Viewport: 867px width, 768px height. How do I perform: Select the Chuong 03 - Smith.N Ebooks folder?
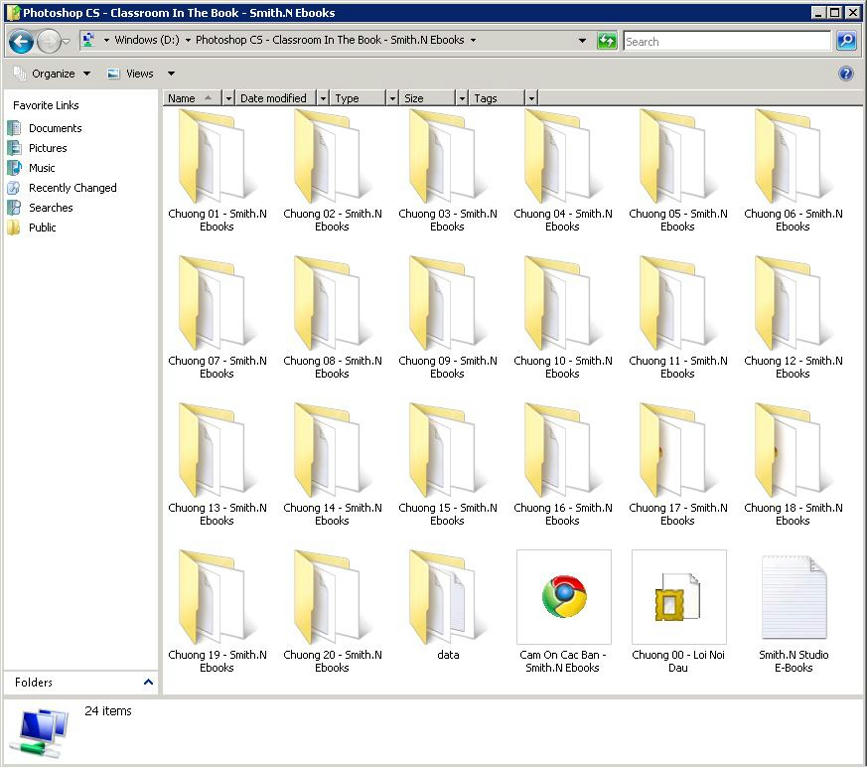coord(447,170)
